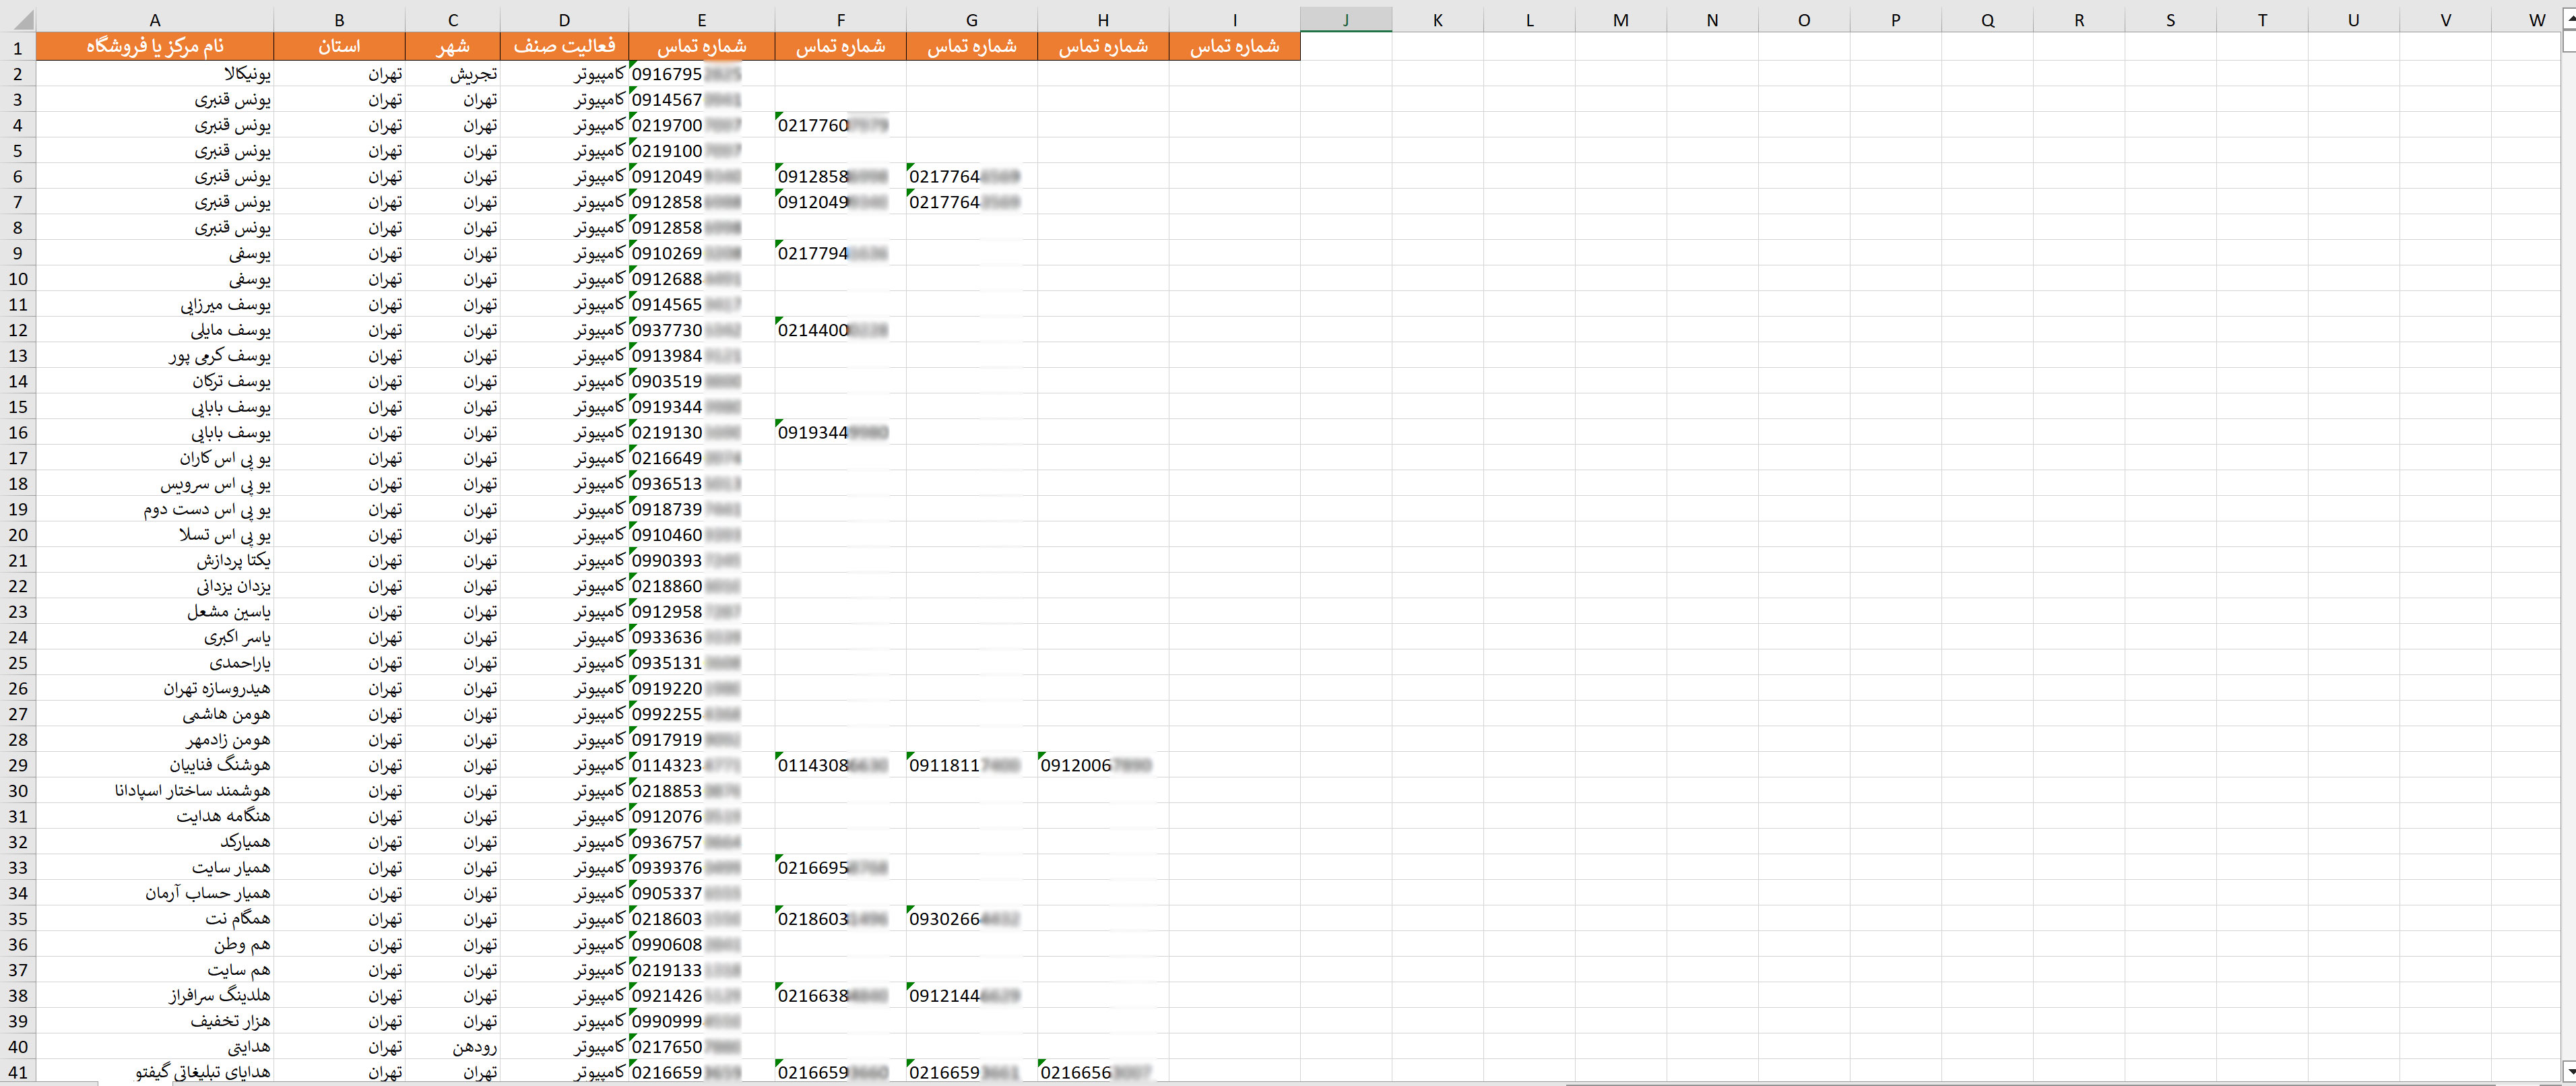This screenshot has height=1086, width=2576.
Task: Select row 1 header
Action: [x=18, y=47]
